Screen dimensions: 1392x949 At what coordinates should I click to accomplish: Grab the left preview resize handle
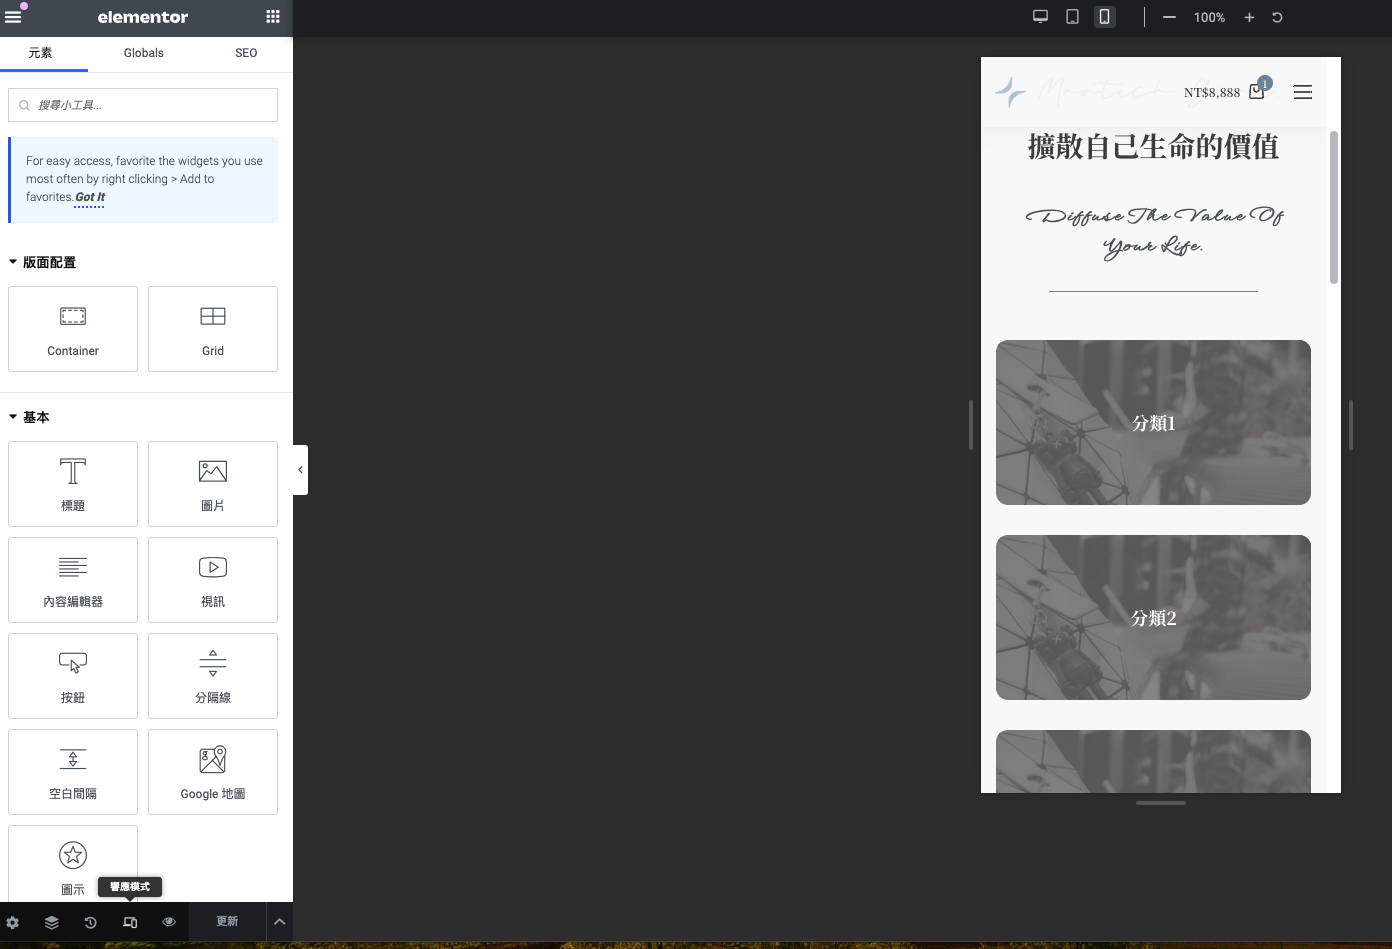(971, 425)
